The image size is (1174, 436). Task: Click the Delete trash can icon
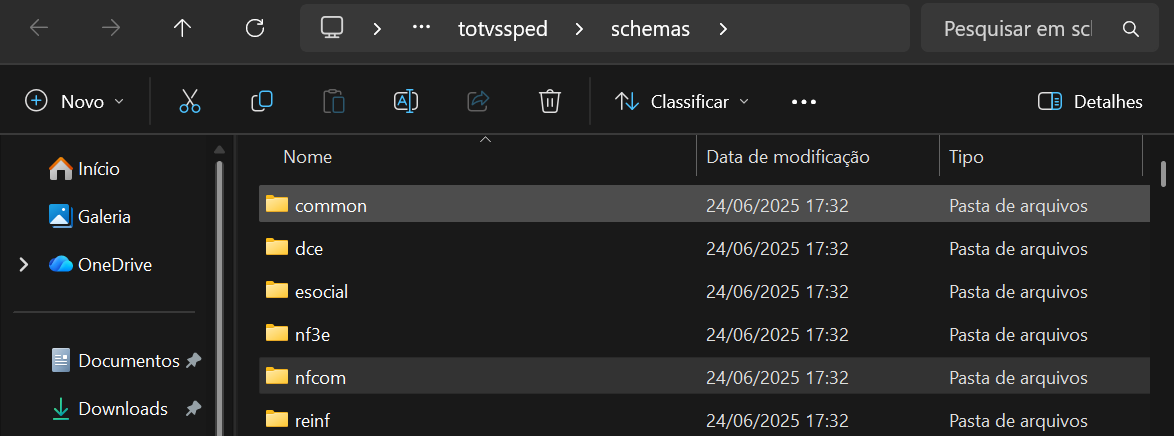tap(549, 101)
